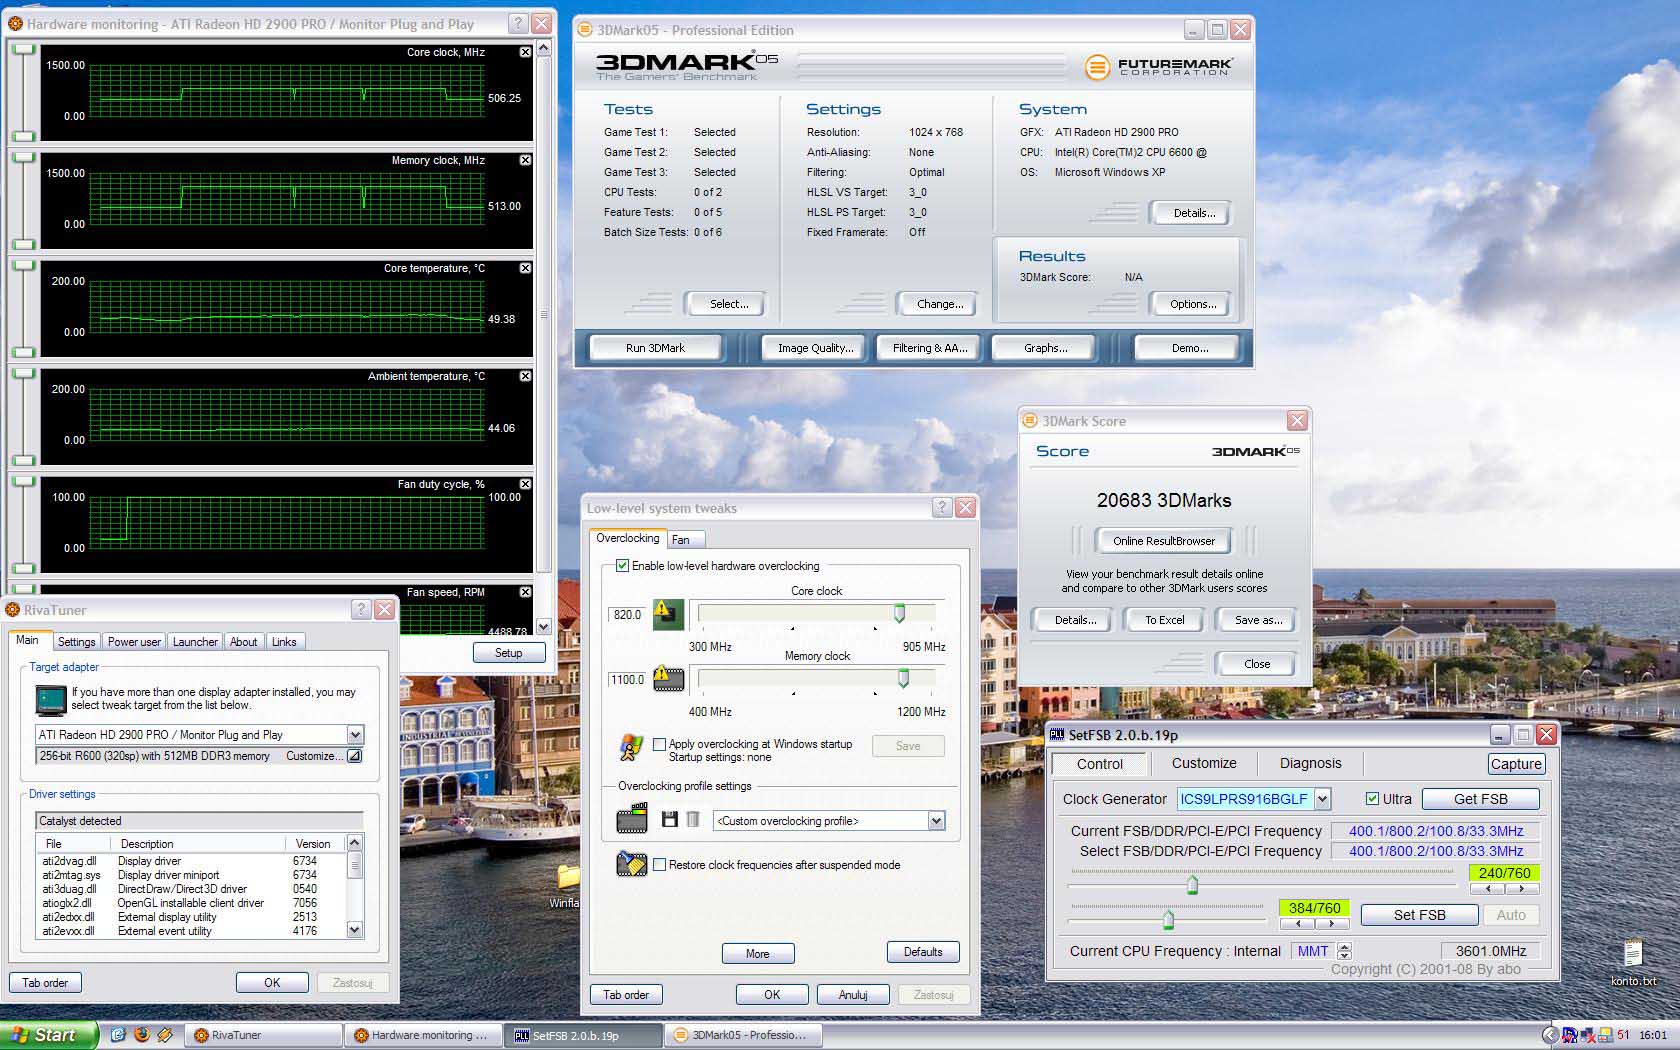Click the restore clock frequencies broom icon

(632, 864)
